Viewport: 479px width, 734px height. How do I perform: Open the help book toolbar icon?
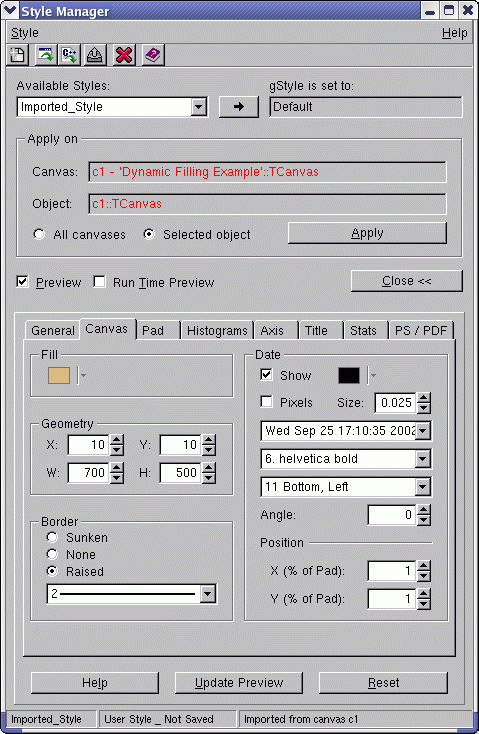pyautogui.click(x=153, y=55)
